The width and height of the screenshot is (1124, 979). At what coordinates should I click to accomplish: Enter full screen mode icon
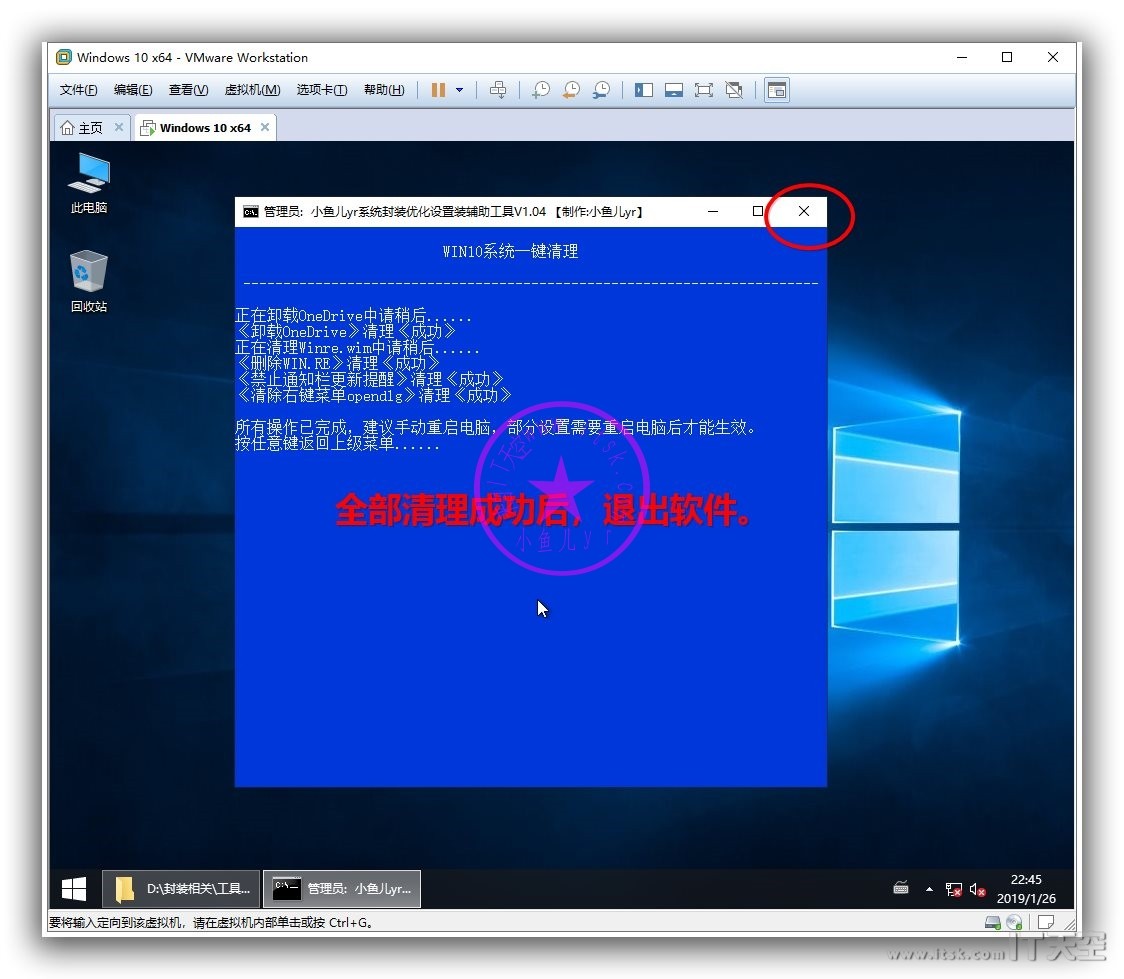pyautogui.click(x=704, y=90)
